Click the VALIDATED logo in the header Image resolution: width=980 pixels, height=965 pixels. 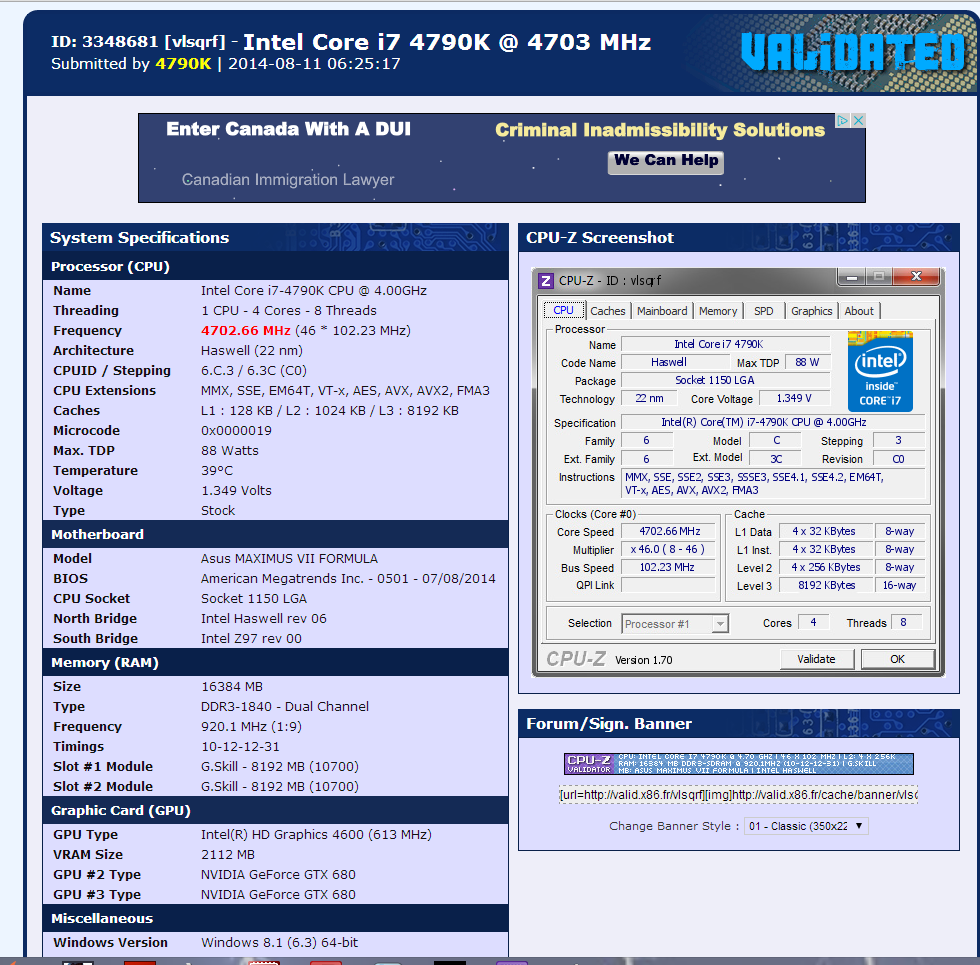pyautogui.click(x=852, y=52)
